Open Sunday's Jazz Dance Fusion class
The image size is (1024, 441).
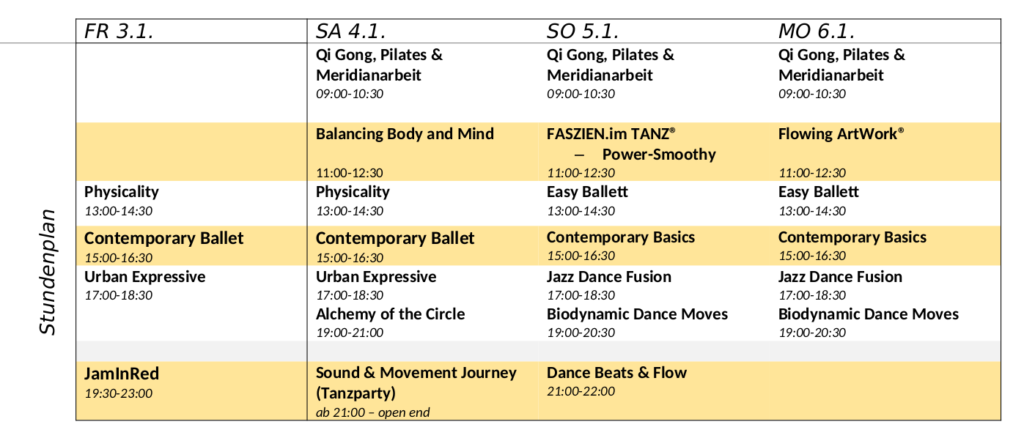pyautogui.click(x=609, y=277)
